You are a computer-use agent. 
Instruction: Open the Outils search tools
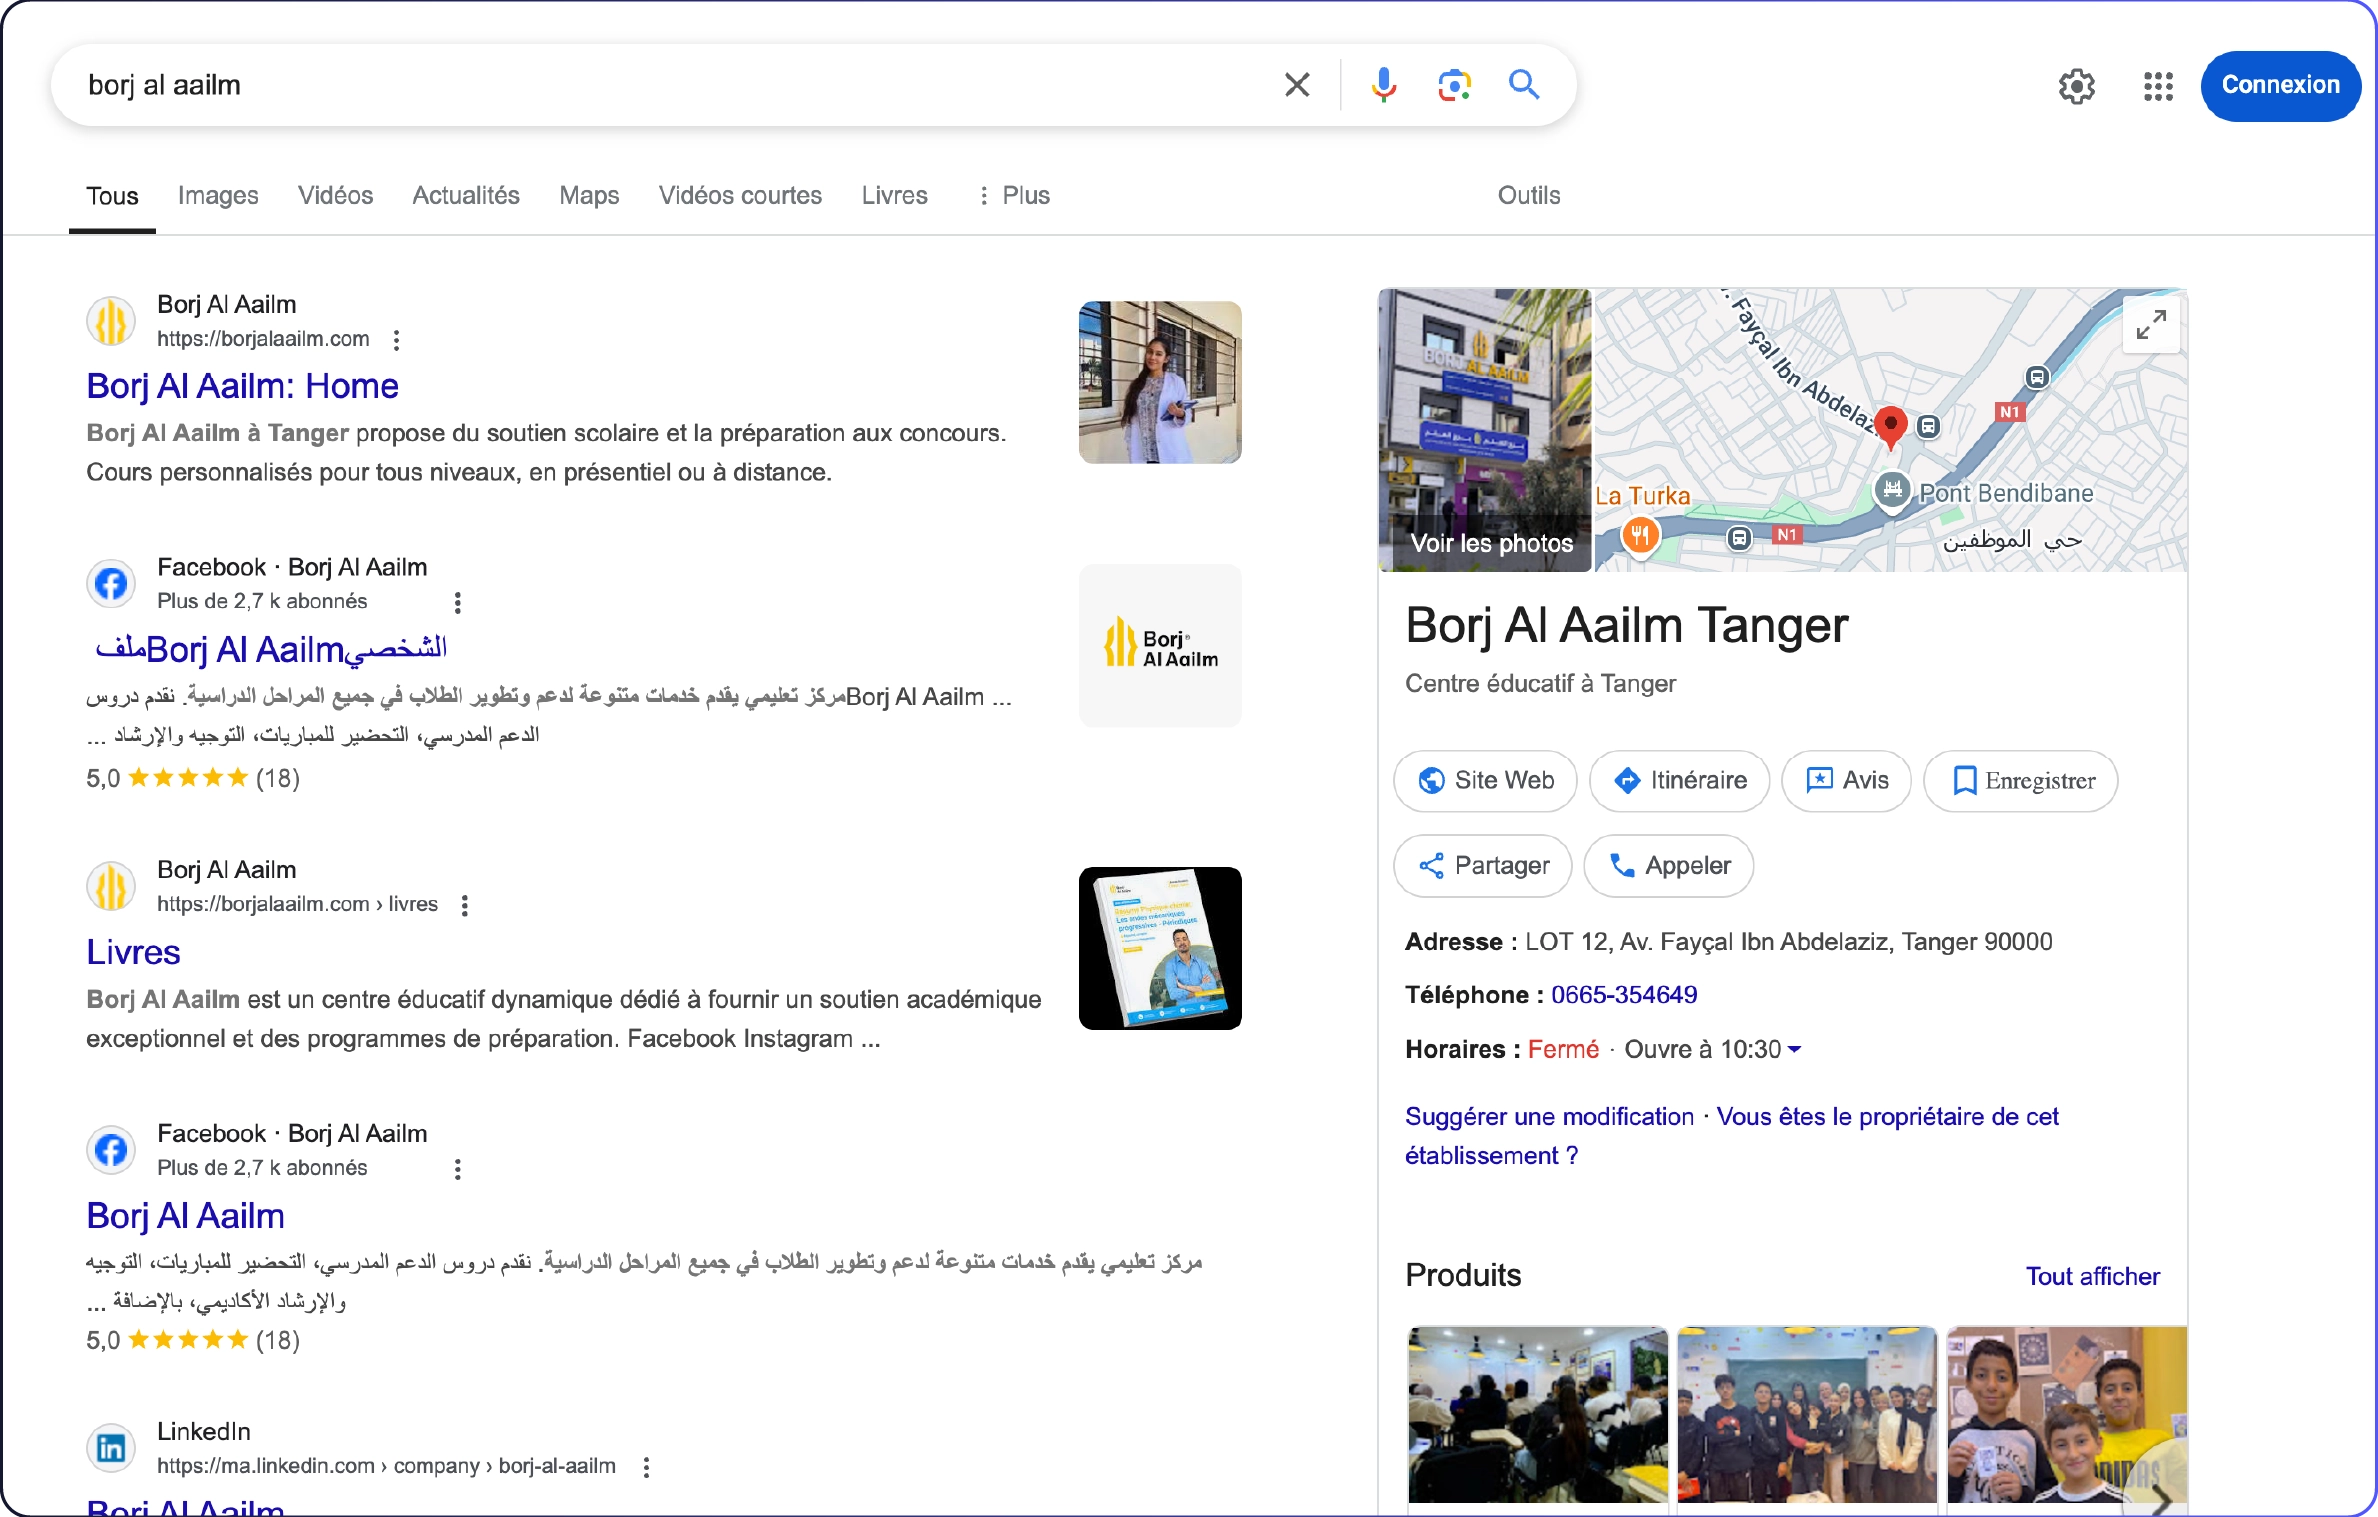[x=1528, y=195]
